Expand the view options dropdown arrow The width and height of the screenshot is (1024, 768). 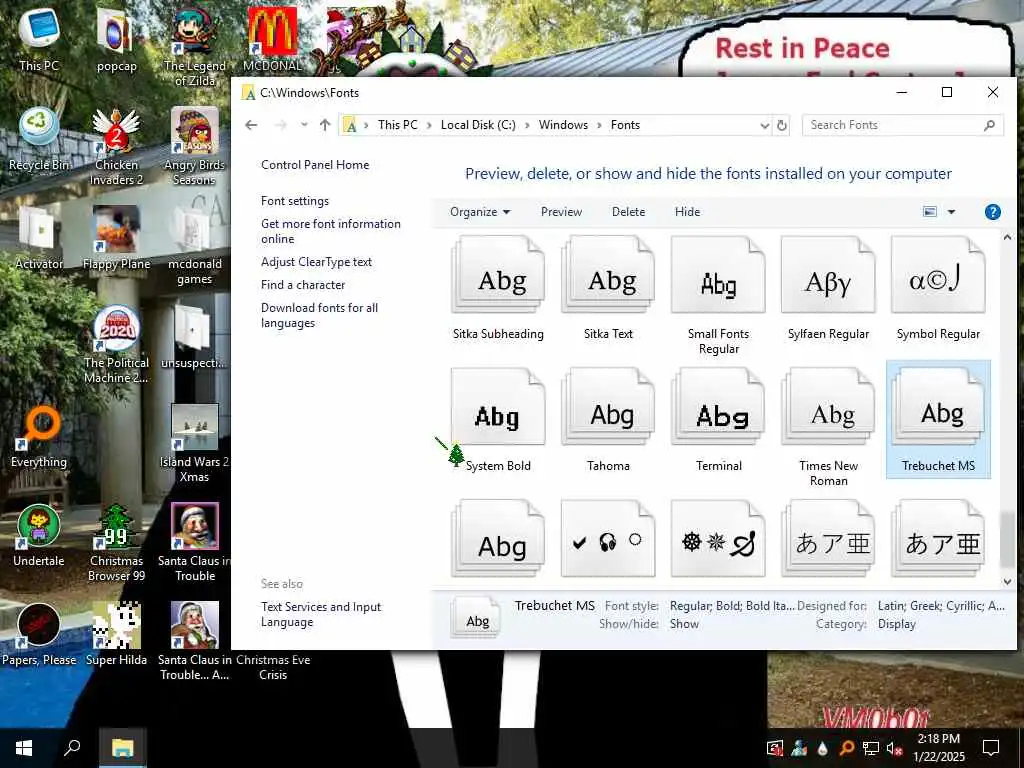click(951, 212)
